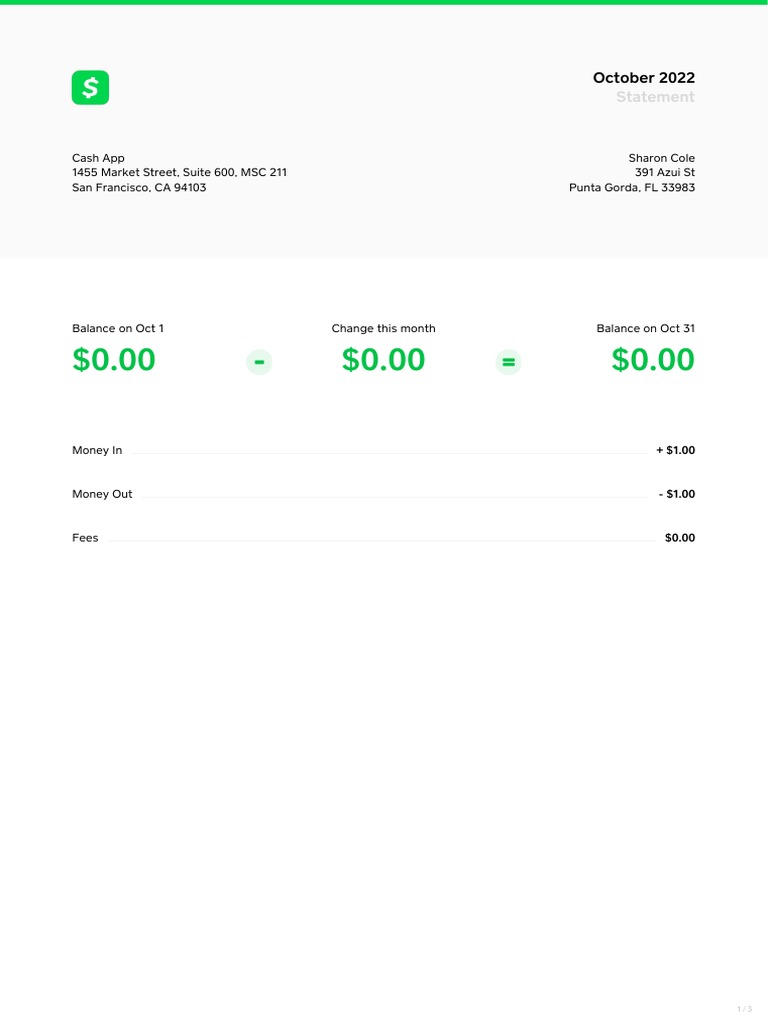Click the 391 Azui St address line

coord(665,172)
